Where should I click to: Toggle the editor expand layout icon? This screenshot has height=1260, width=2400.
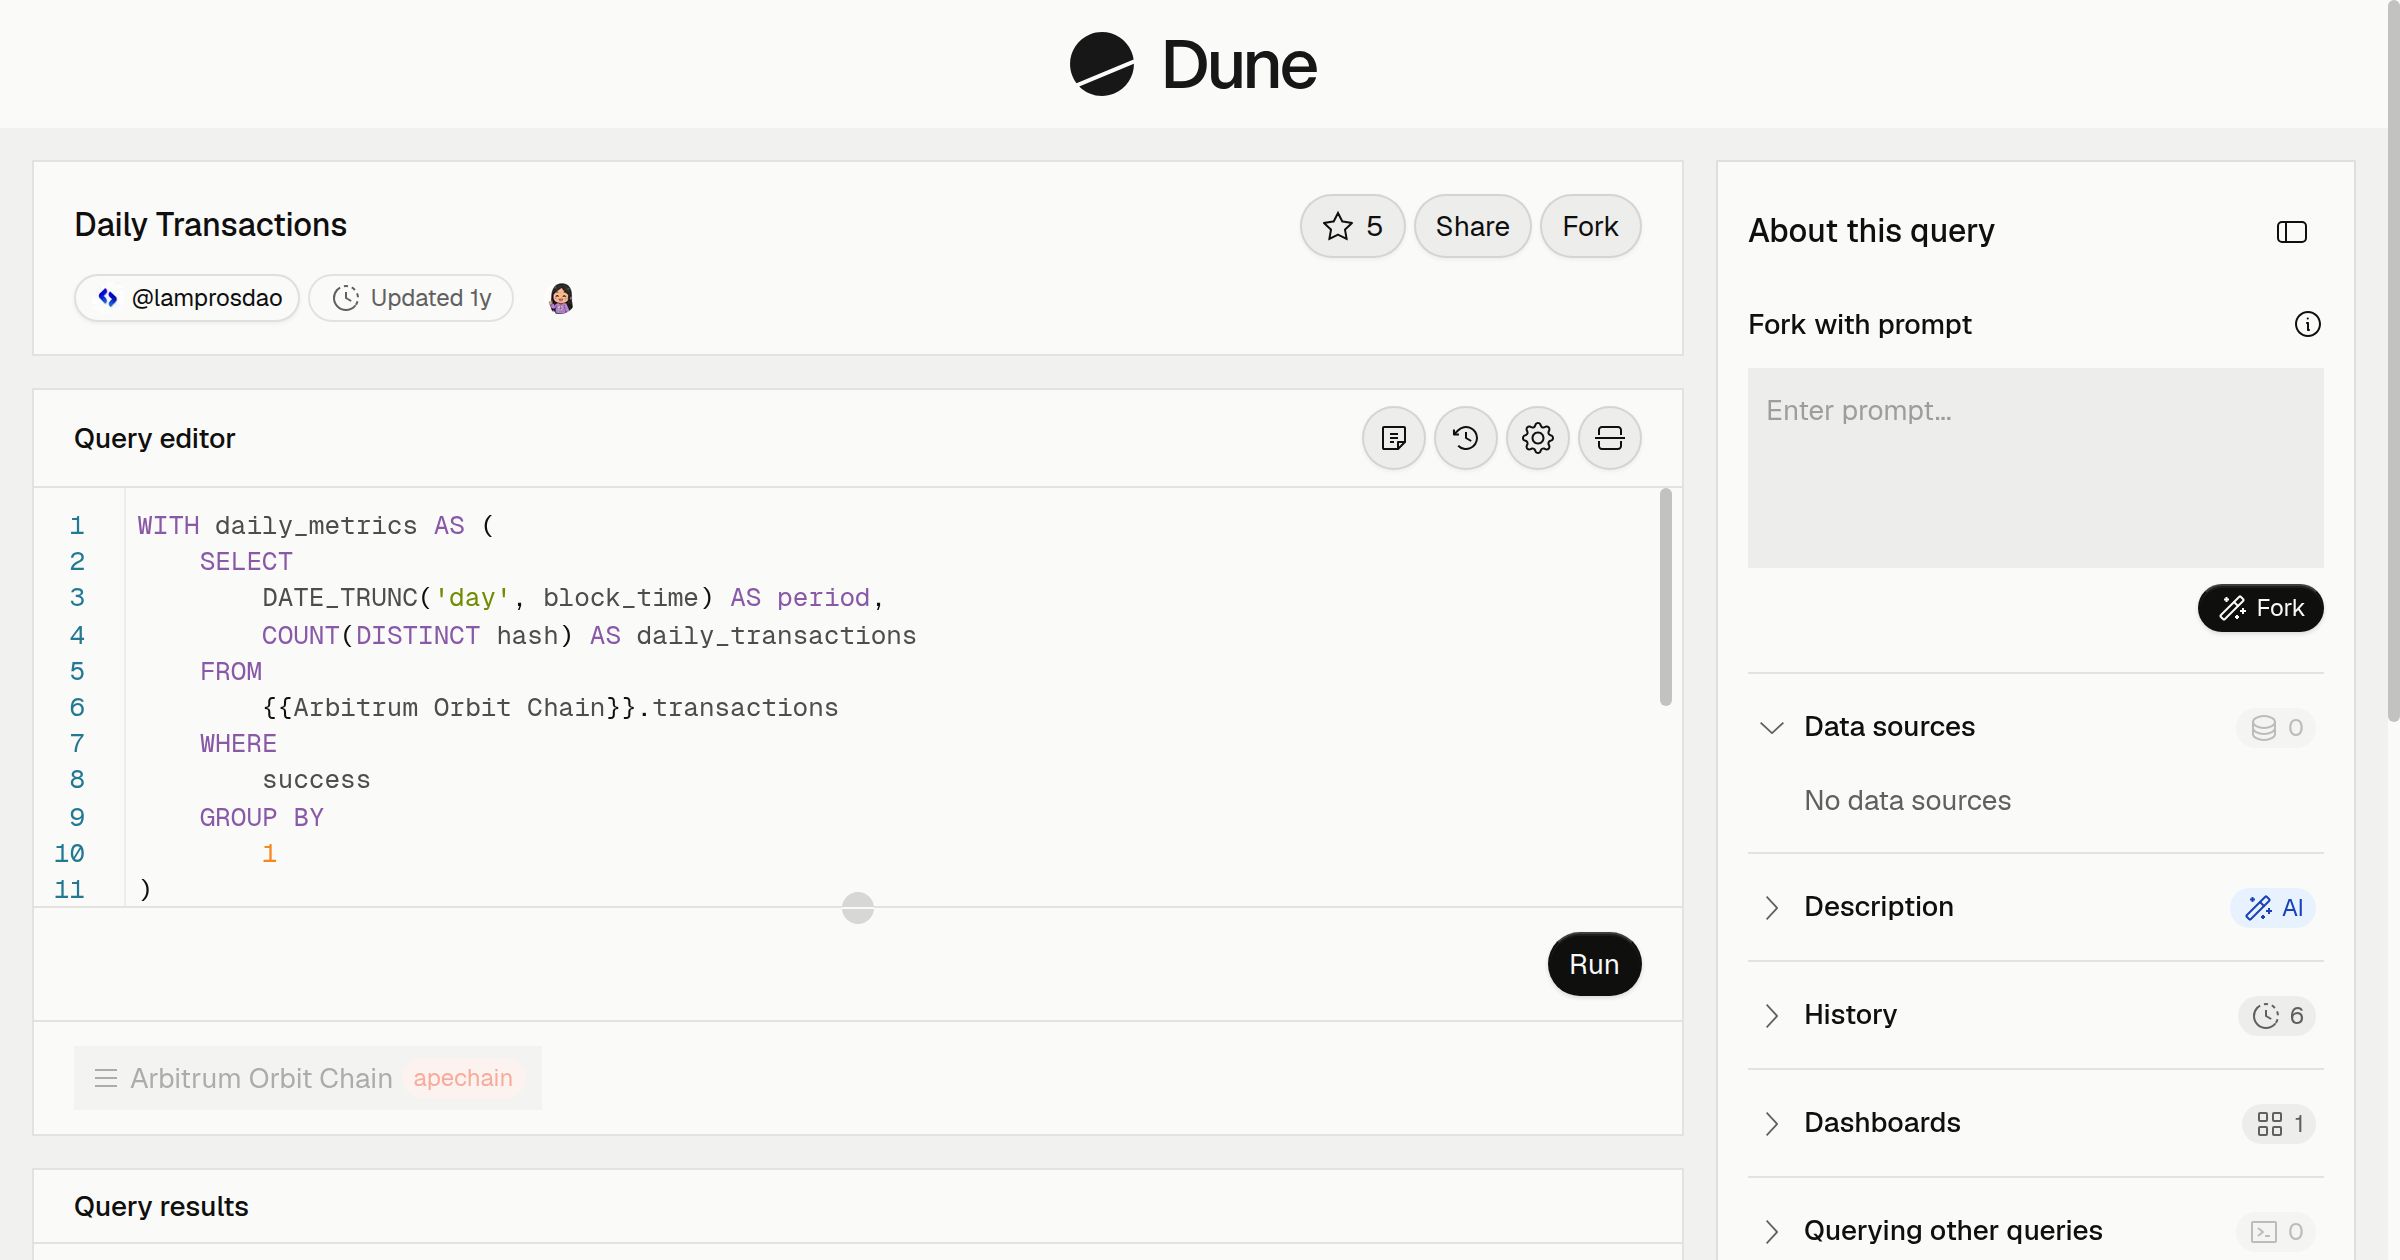1609,438
